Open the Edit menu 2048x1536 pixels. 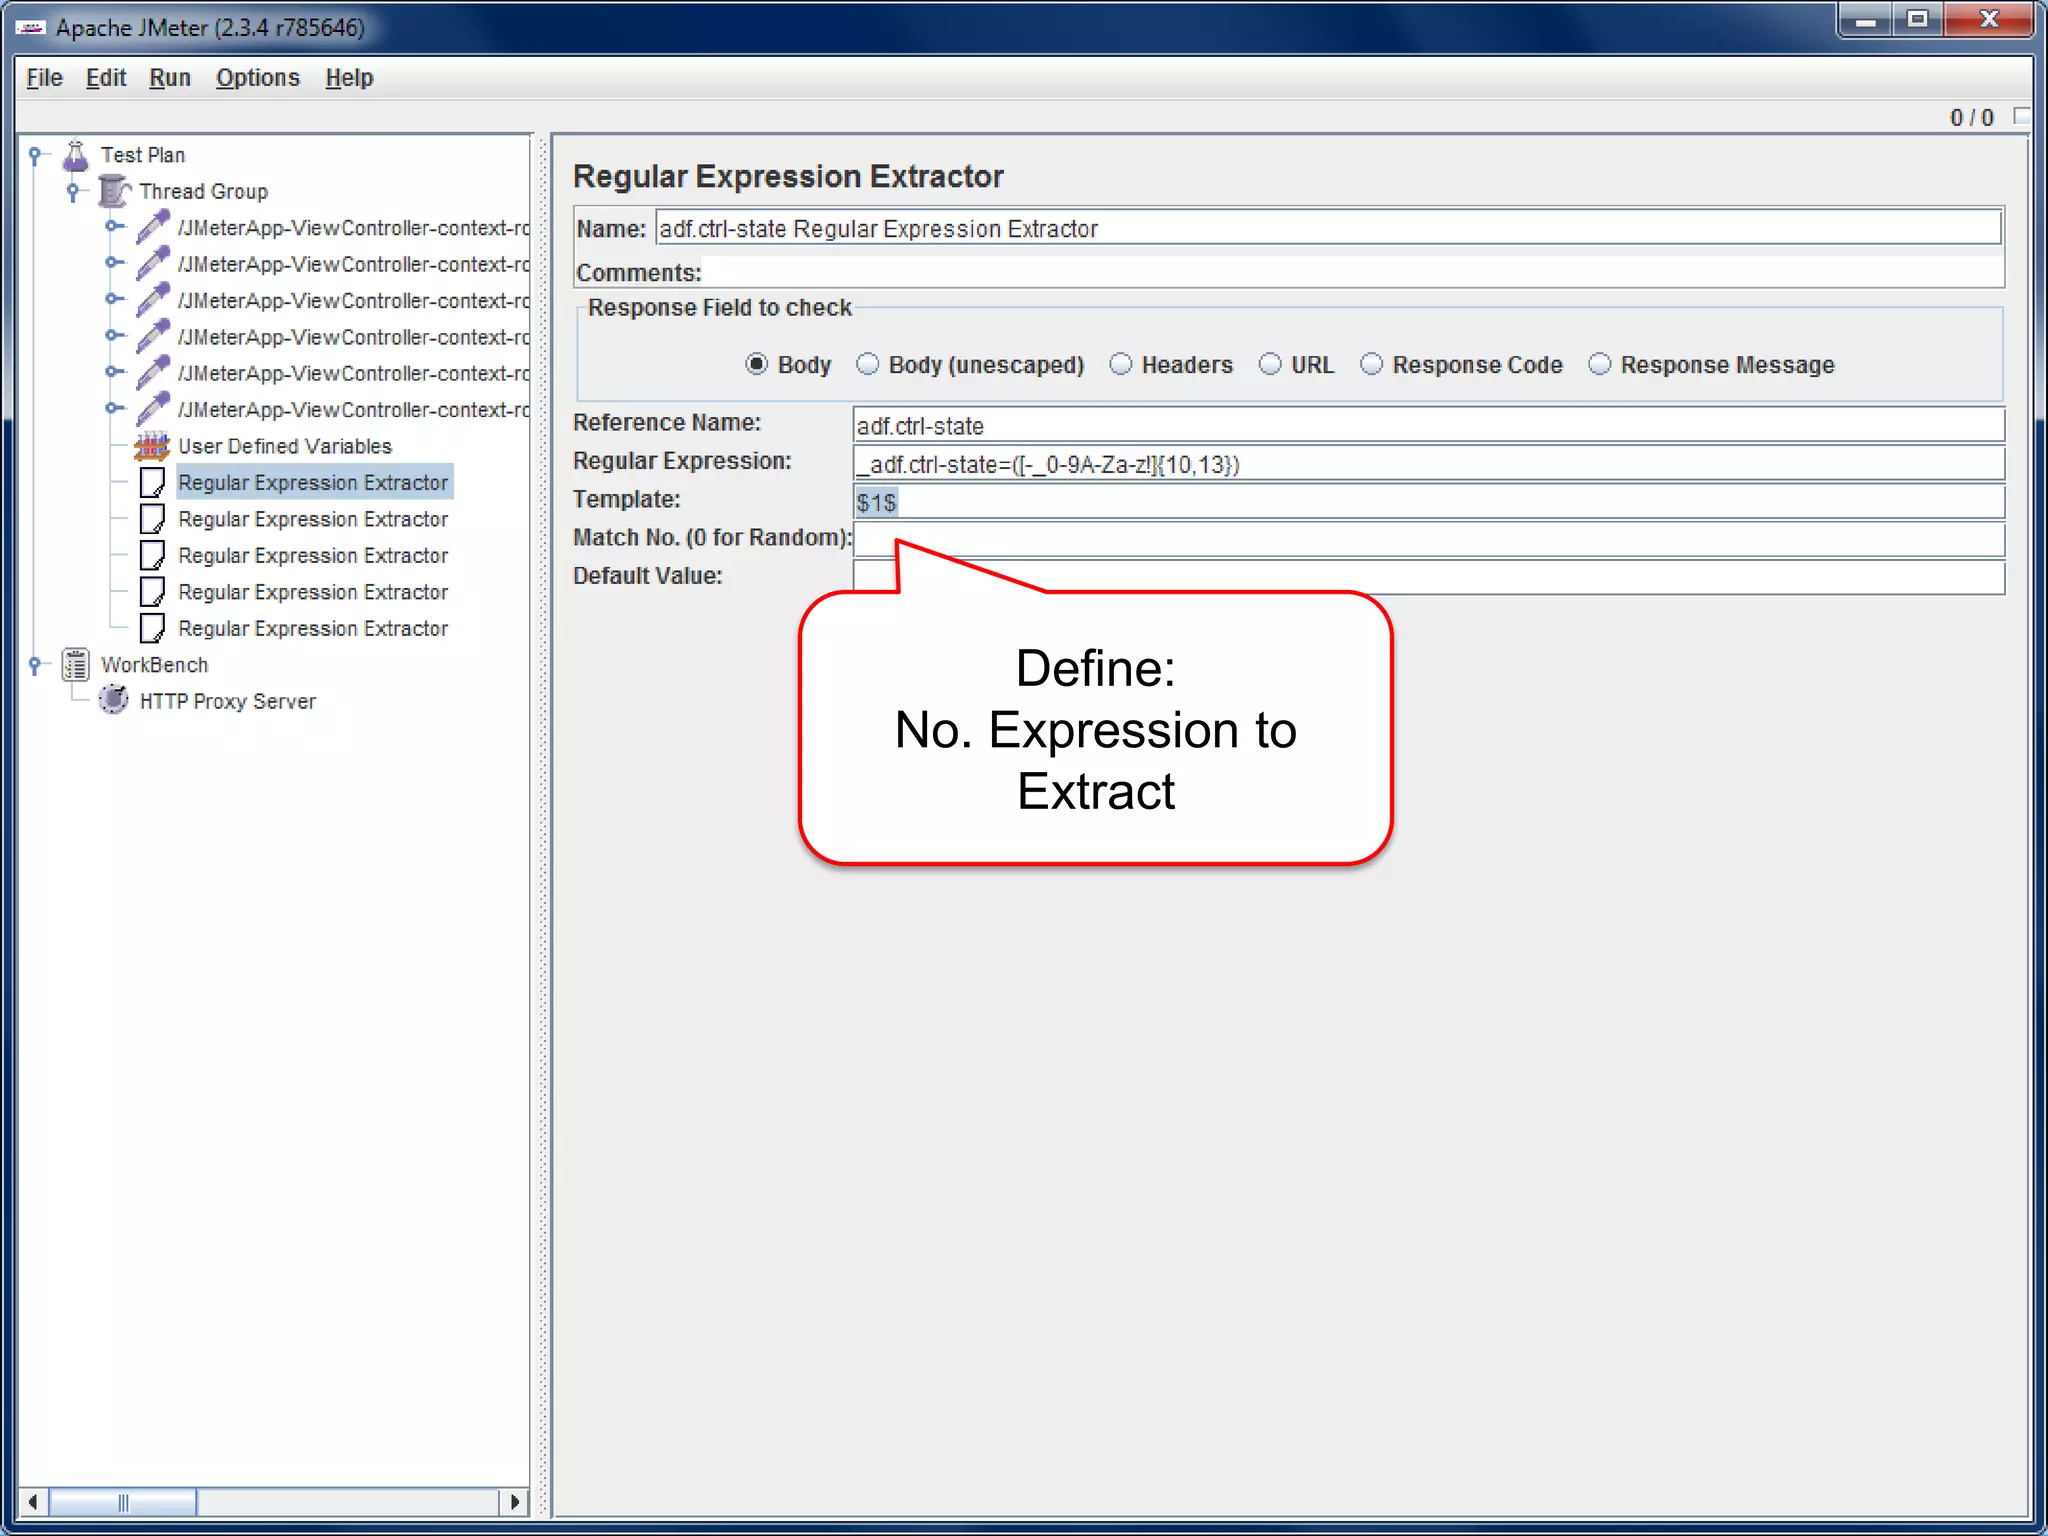click(x=105, y=78)
